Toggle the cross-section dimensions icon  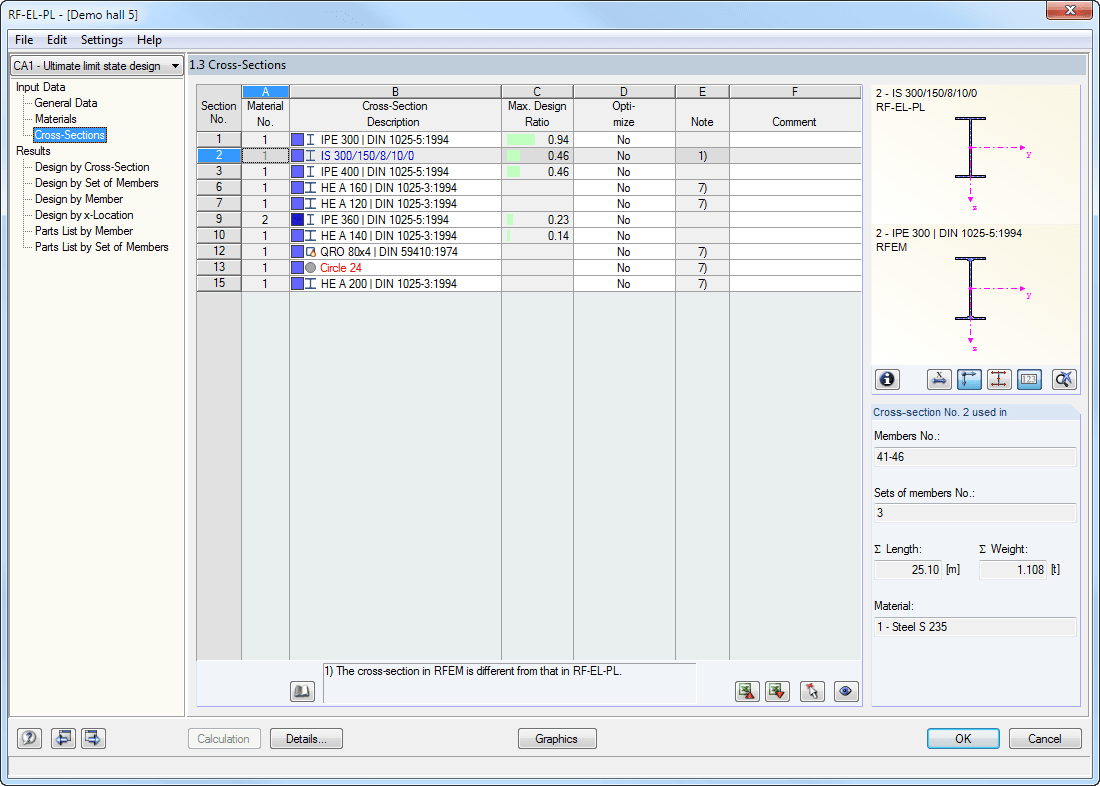tap(999, 380)
